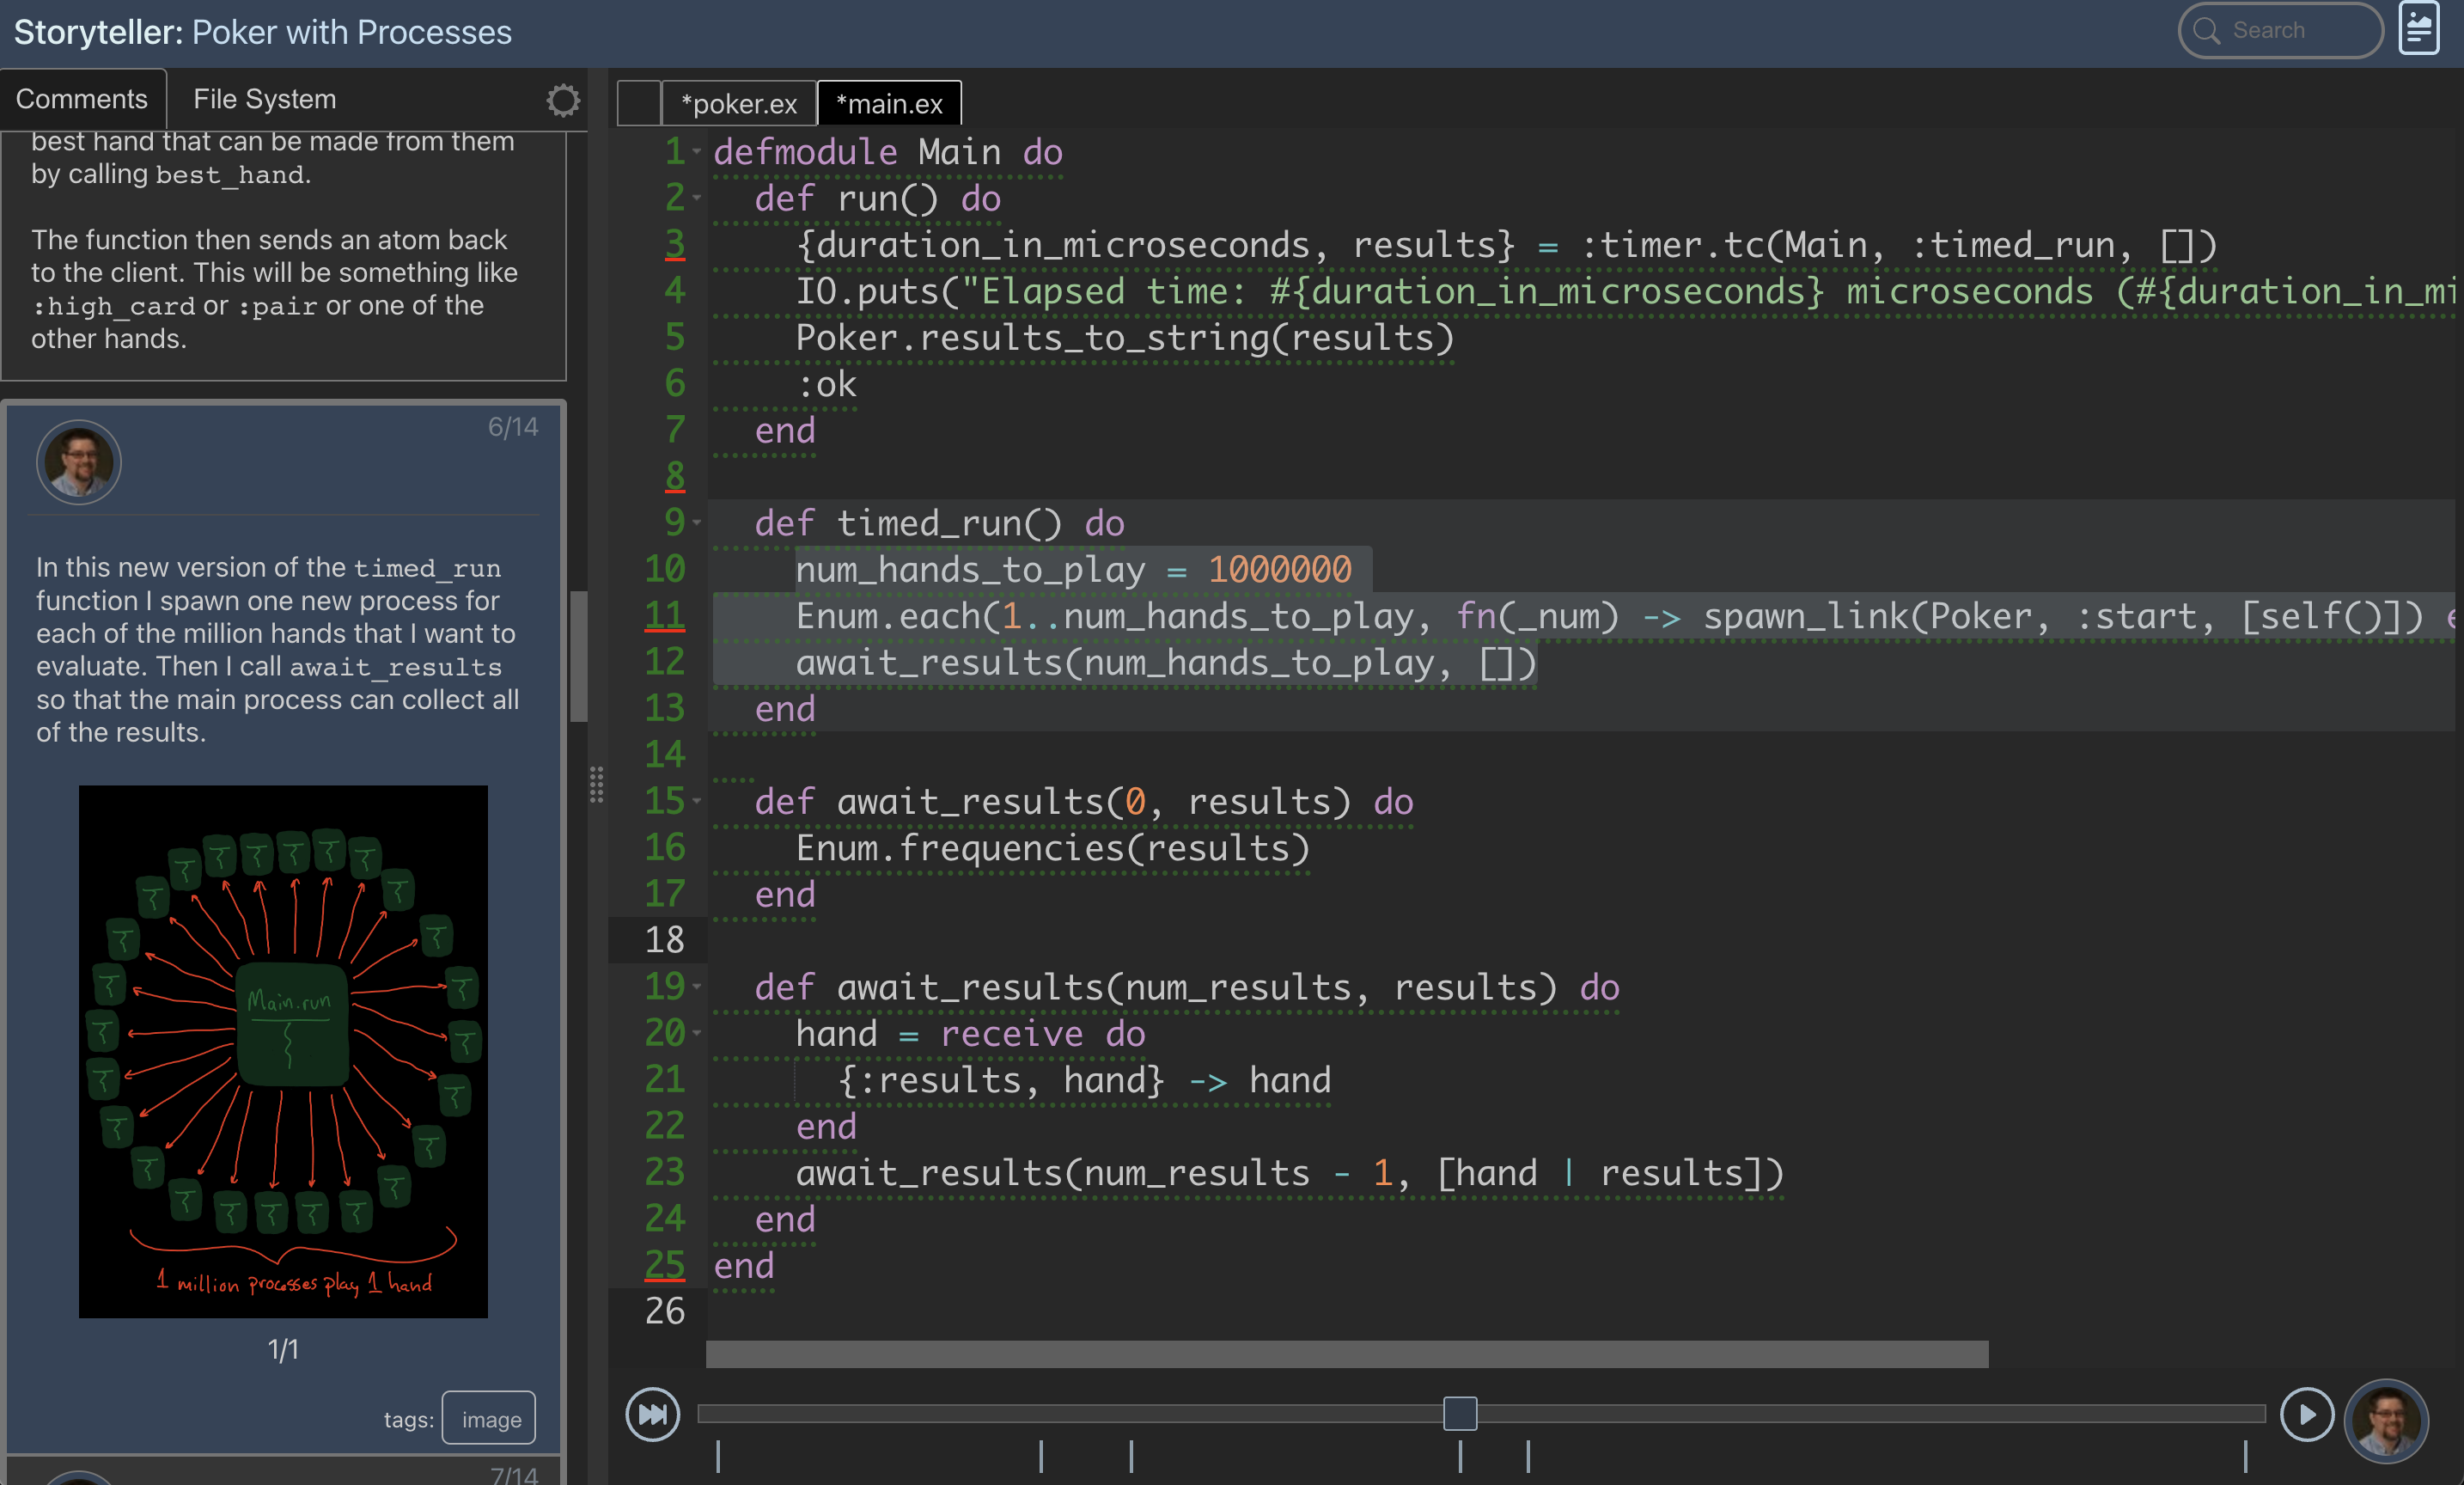Screen dimensions: 2464x1485
Task: Collapse the receive block fold on line 20
Action: coord(697,1033)
